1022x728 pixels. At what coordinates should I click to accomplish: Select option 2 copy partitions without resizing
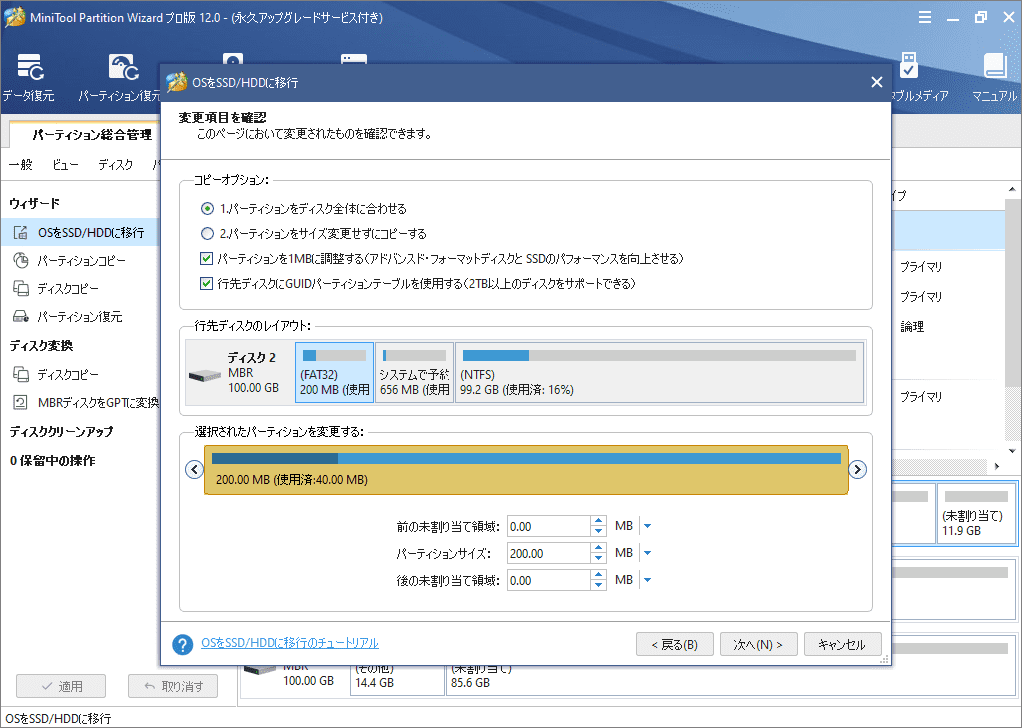207,233
